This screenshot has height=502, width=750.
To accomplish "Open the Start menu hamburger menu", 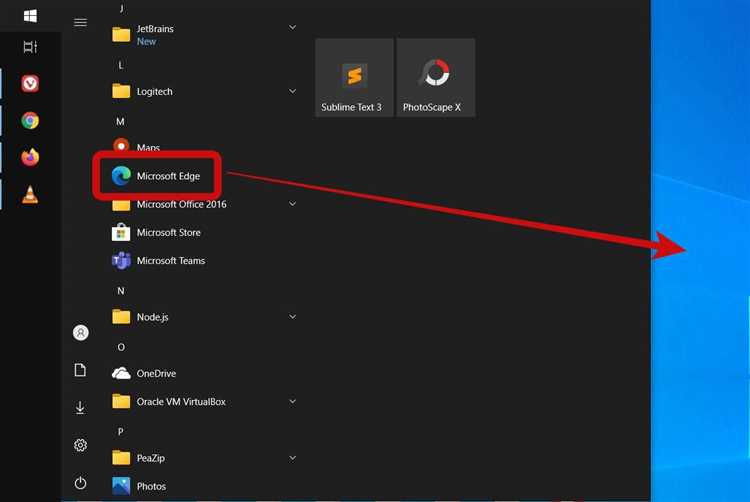I will click(x=81, y=22).
